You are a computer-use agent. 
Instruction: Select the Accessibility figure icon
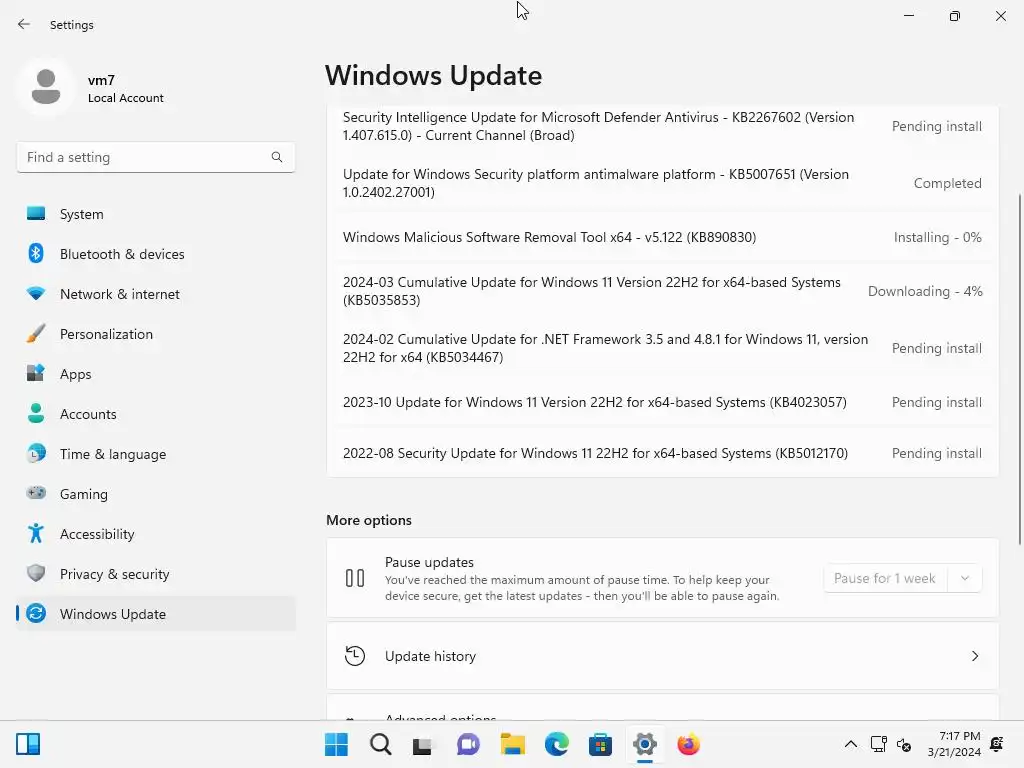tap(36, 534)
